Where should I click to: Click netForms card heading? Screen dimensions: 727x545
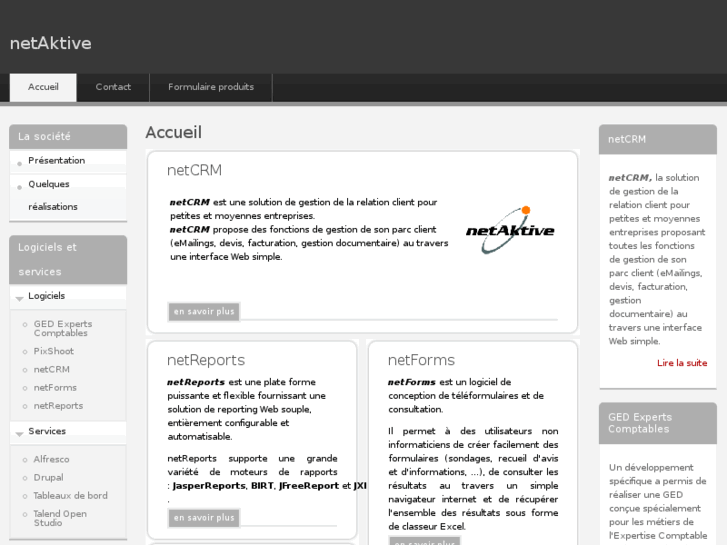click(421, 360)
